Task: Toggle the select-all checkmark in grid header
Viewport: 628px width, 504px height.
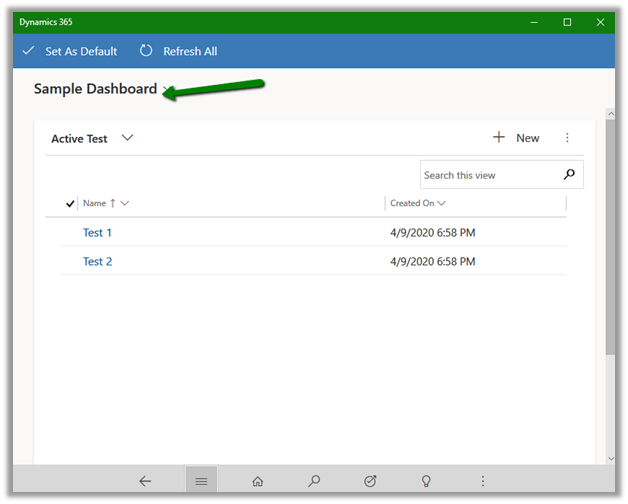Action: pyautogui.click(x=70, y=204)
